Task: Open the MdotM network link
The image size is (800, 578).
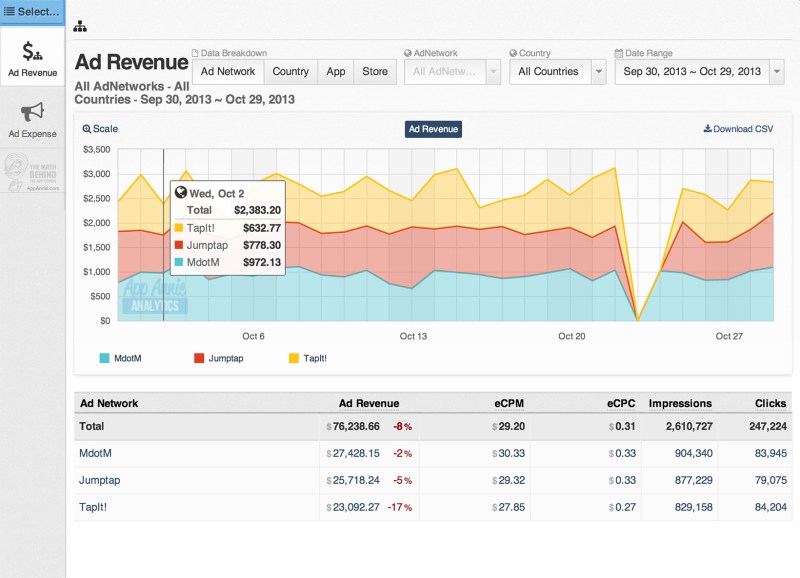Action: point(95,453)
